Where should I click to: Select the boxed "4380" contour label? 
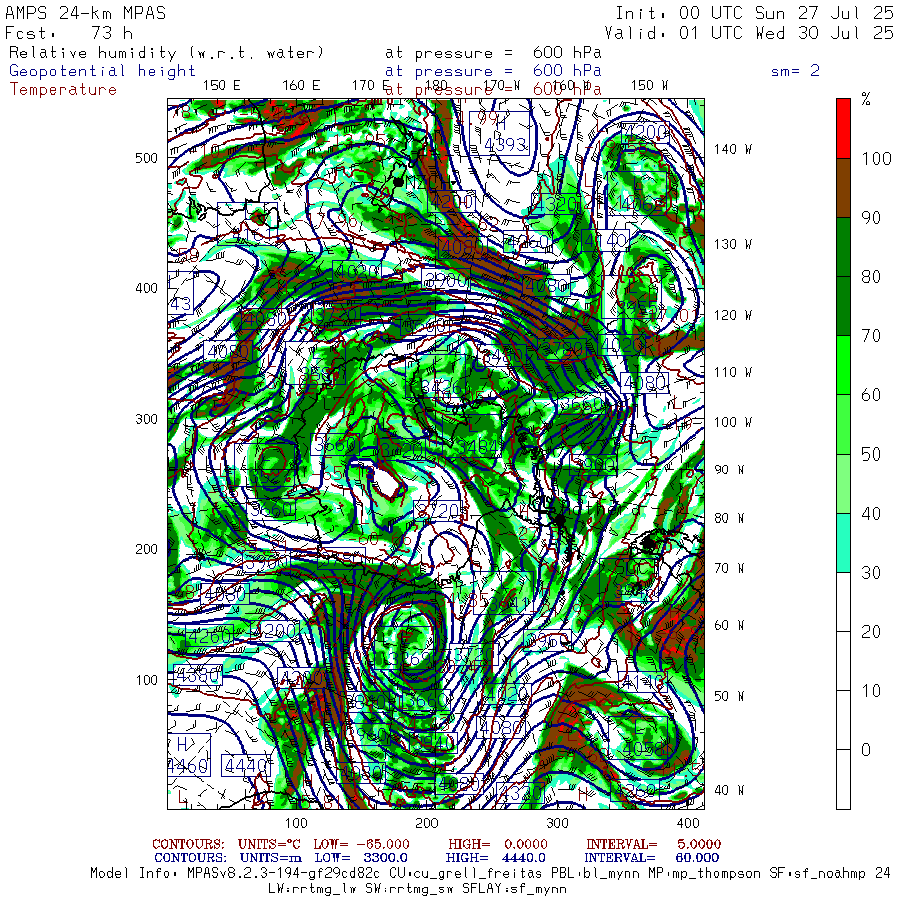197,675
